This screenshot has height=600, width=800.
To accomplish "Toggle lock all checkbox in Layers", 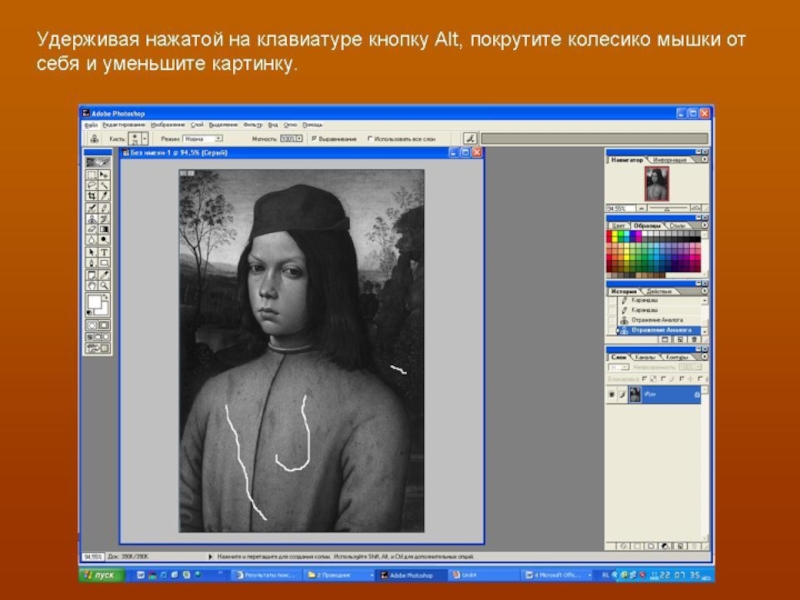I will click(700, 379).
